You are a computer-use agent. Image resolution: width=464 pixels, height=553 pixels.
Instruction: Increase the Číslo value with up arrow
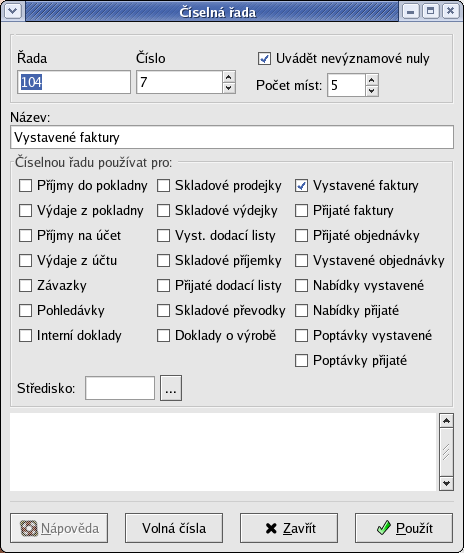[229, 77]
